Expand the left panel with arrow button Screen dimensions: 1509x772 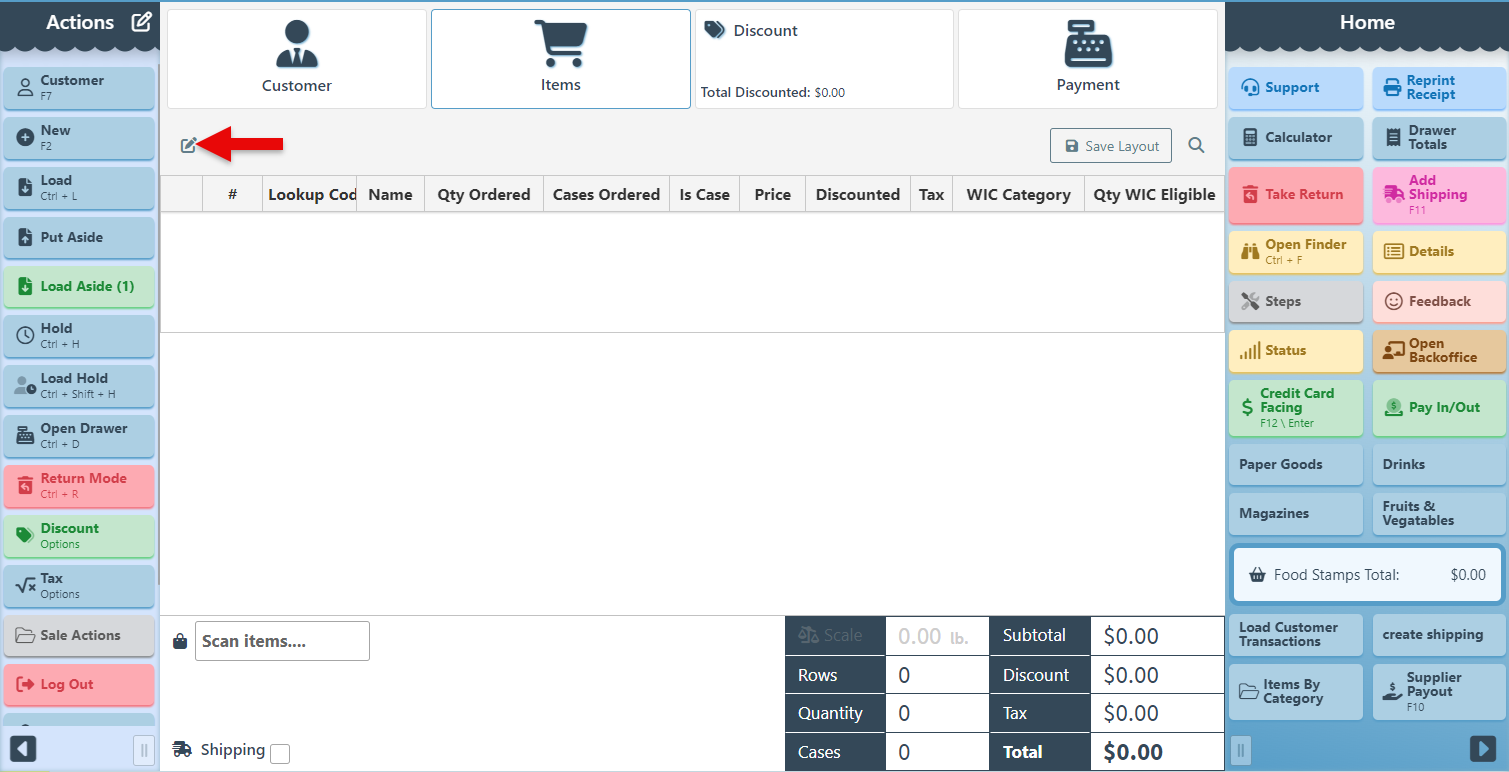pyautogui.click(x=23, y=748)
